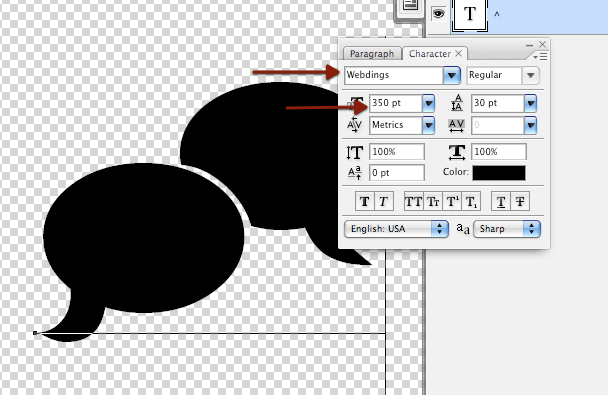The width and height of the screenshot is (608, 395).
Task: Hide the text layer with eye icon
Action: point(438,14)
